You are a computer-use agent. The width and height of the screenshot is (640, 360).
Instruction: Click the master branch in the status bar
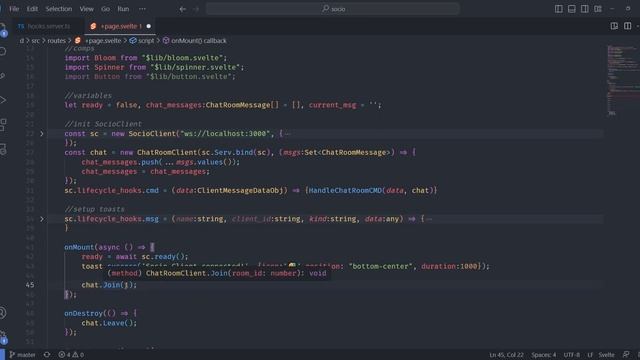(22, 355)
